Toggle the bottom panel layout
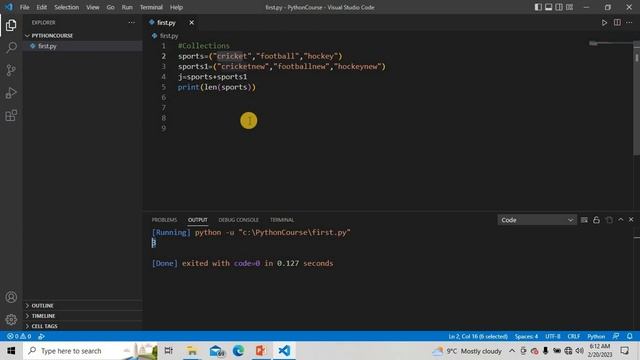Viewport: 640px width, 360px height. 549,7
